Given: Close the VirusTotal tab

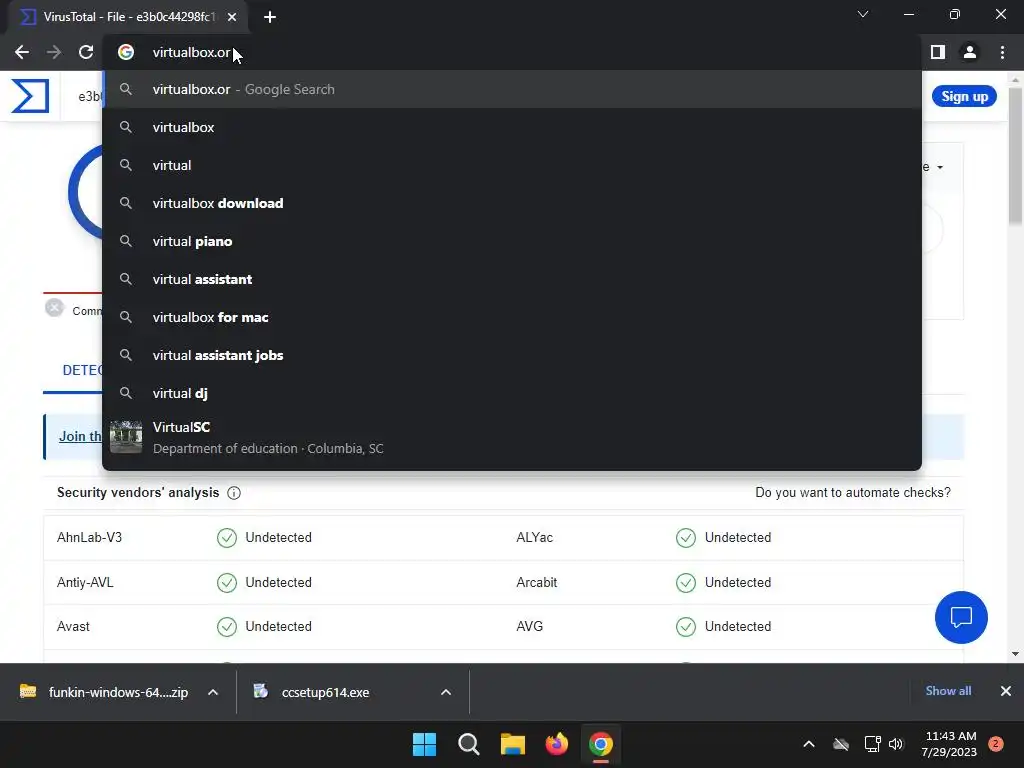Looking at the screenshot, I should (x=232, y=17).
